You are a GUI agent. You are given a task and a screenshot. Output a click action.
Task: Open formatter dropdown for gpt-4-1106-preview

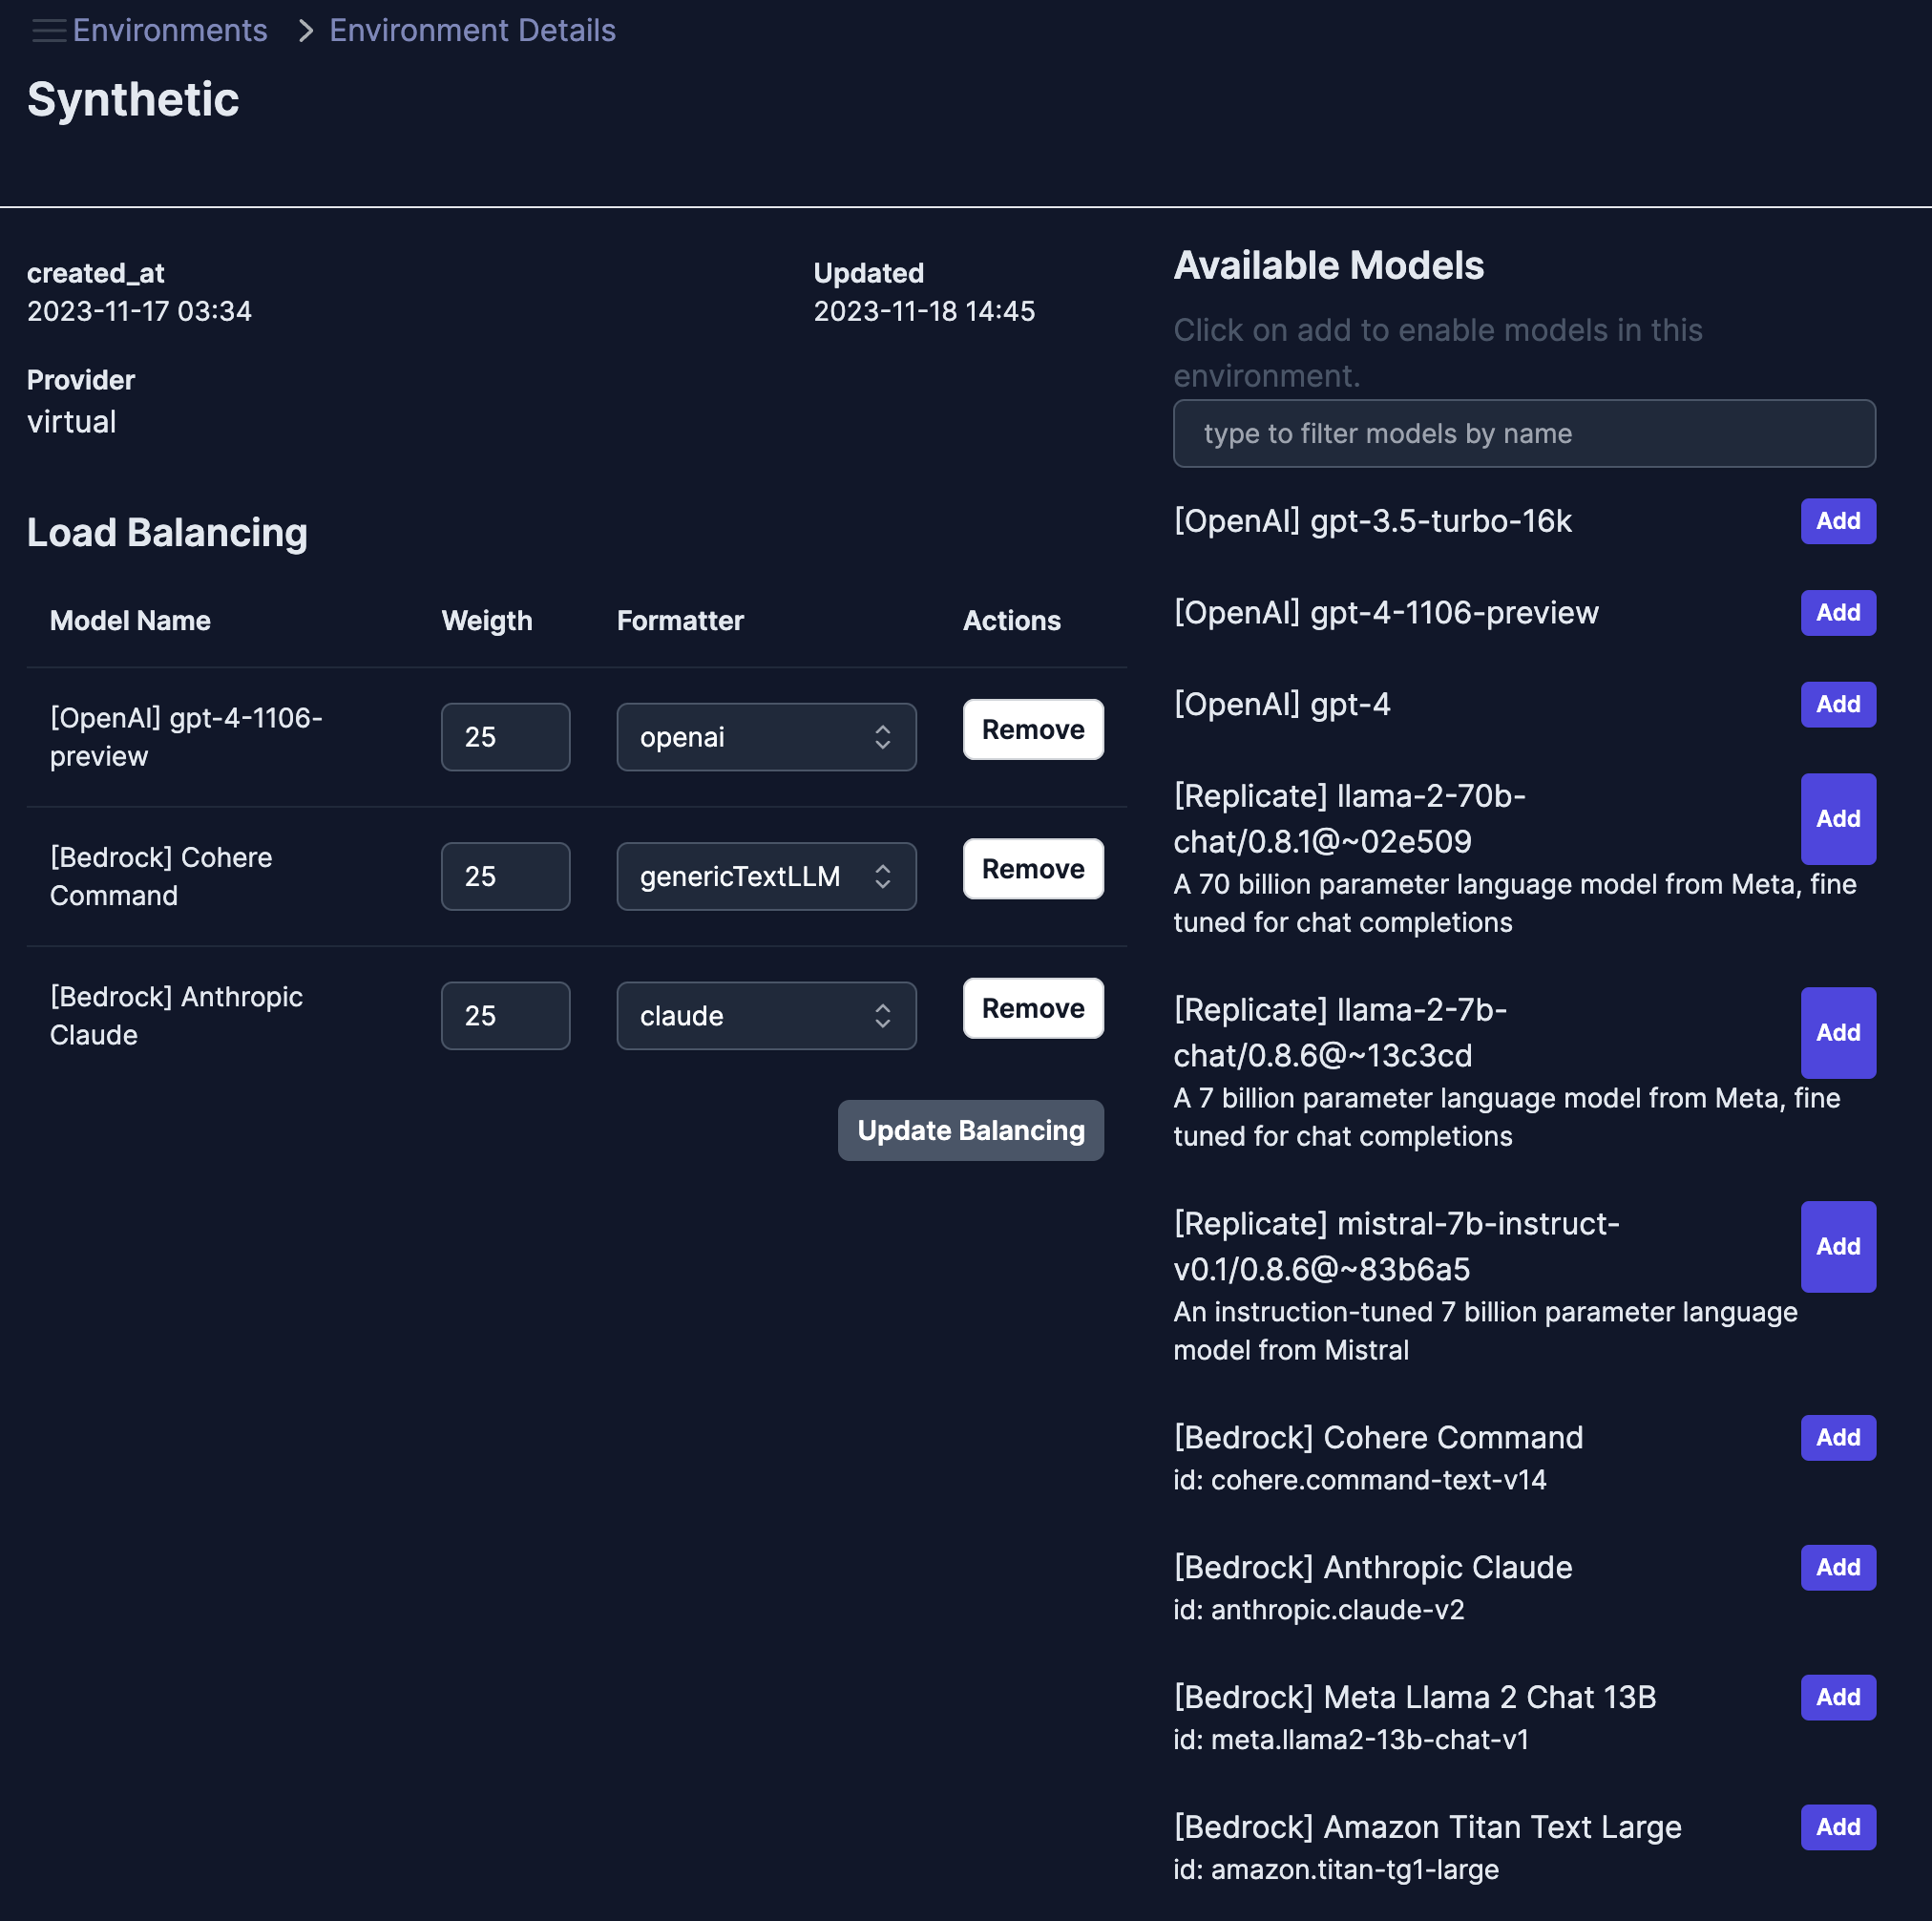(x=766, y=737)
